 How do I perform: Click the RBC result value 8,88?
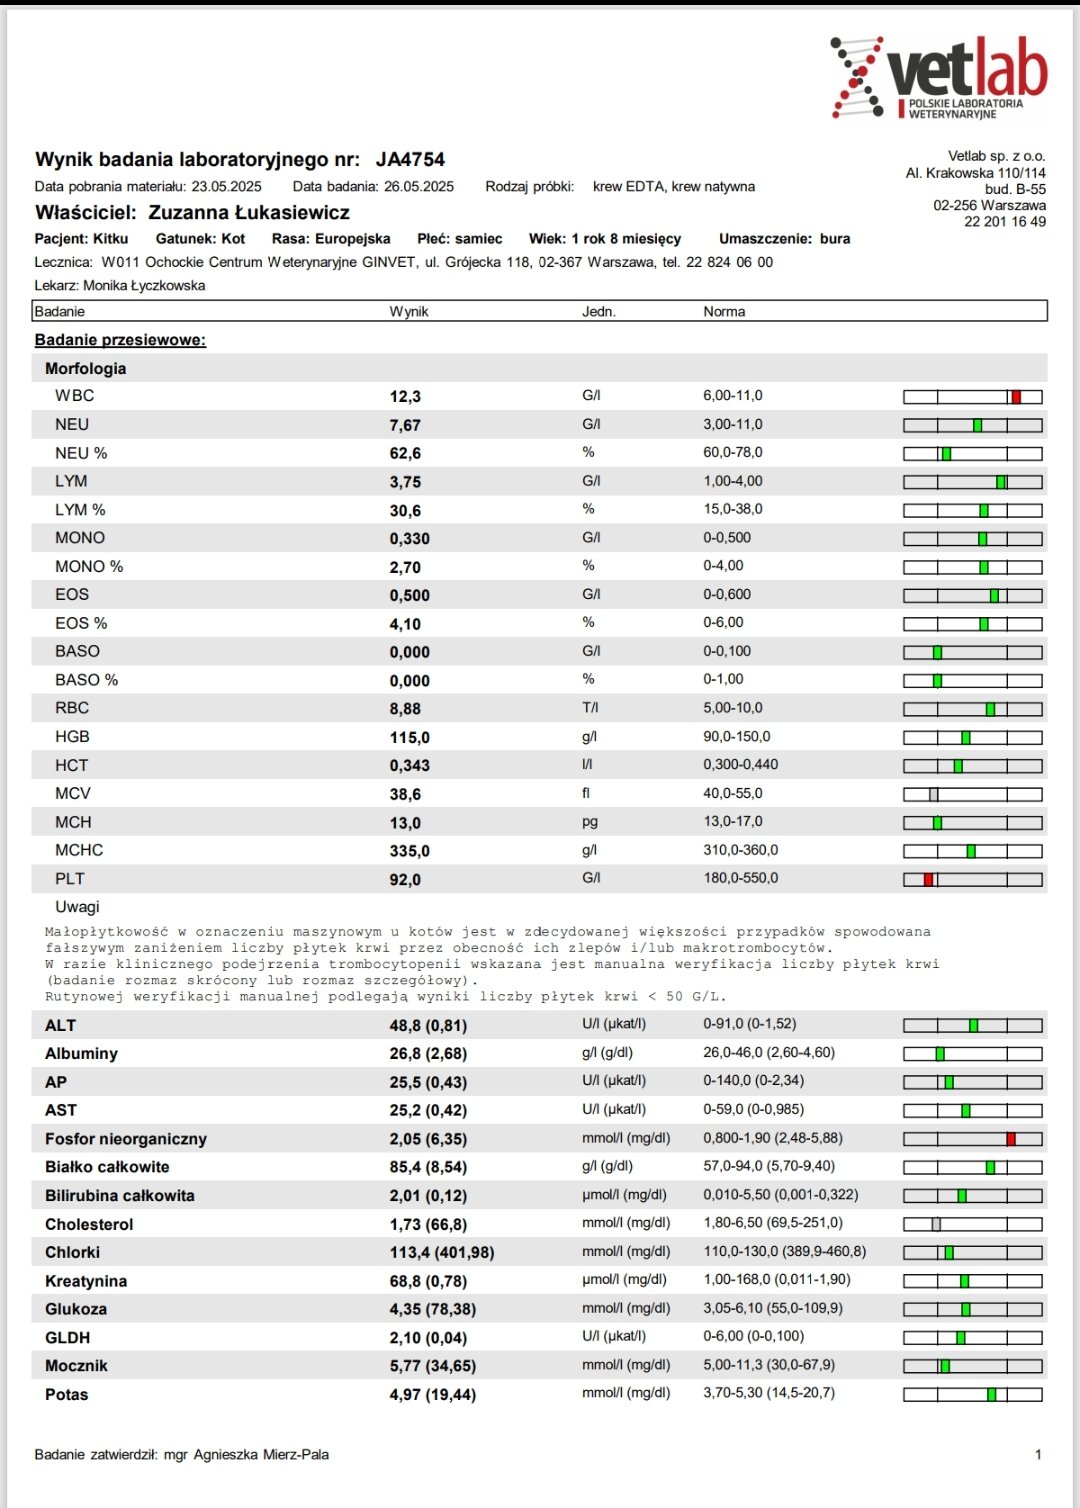coord(405,709)
